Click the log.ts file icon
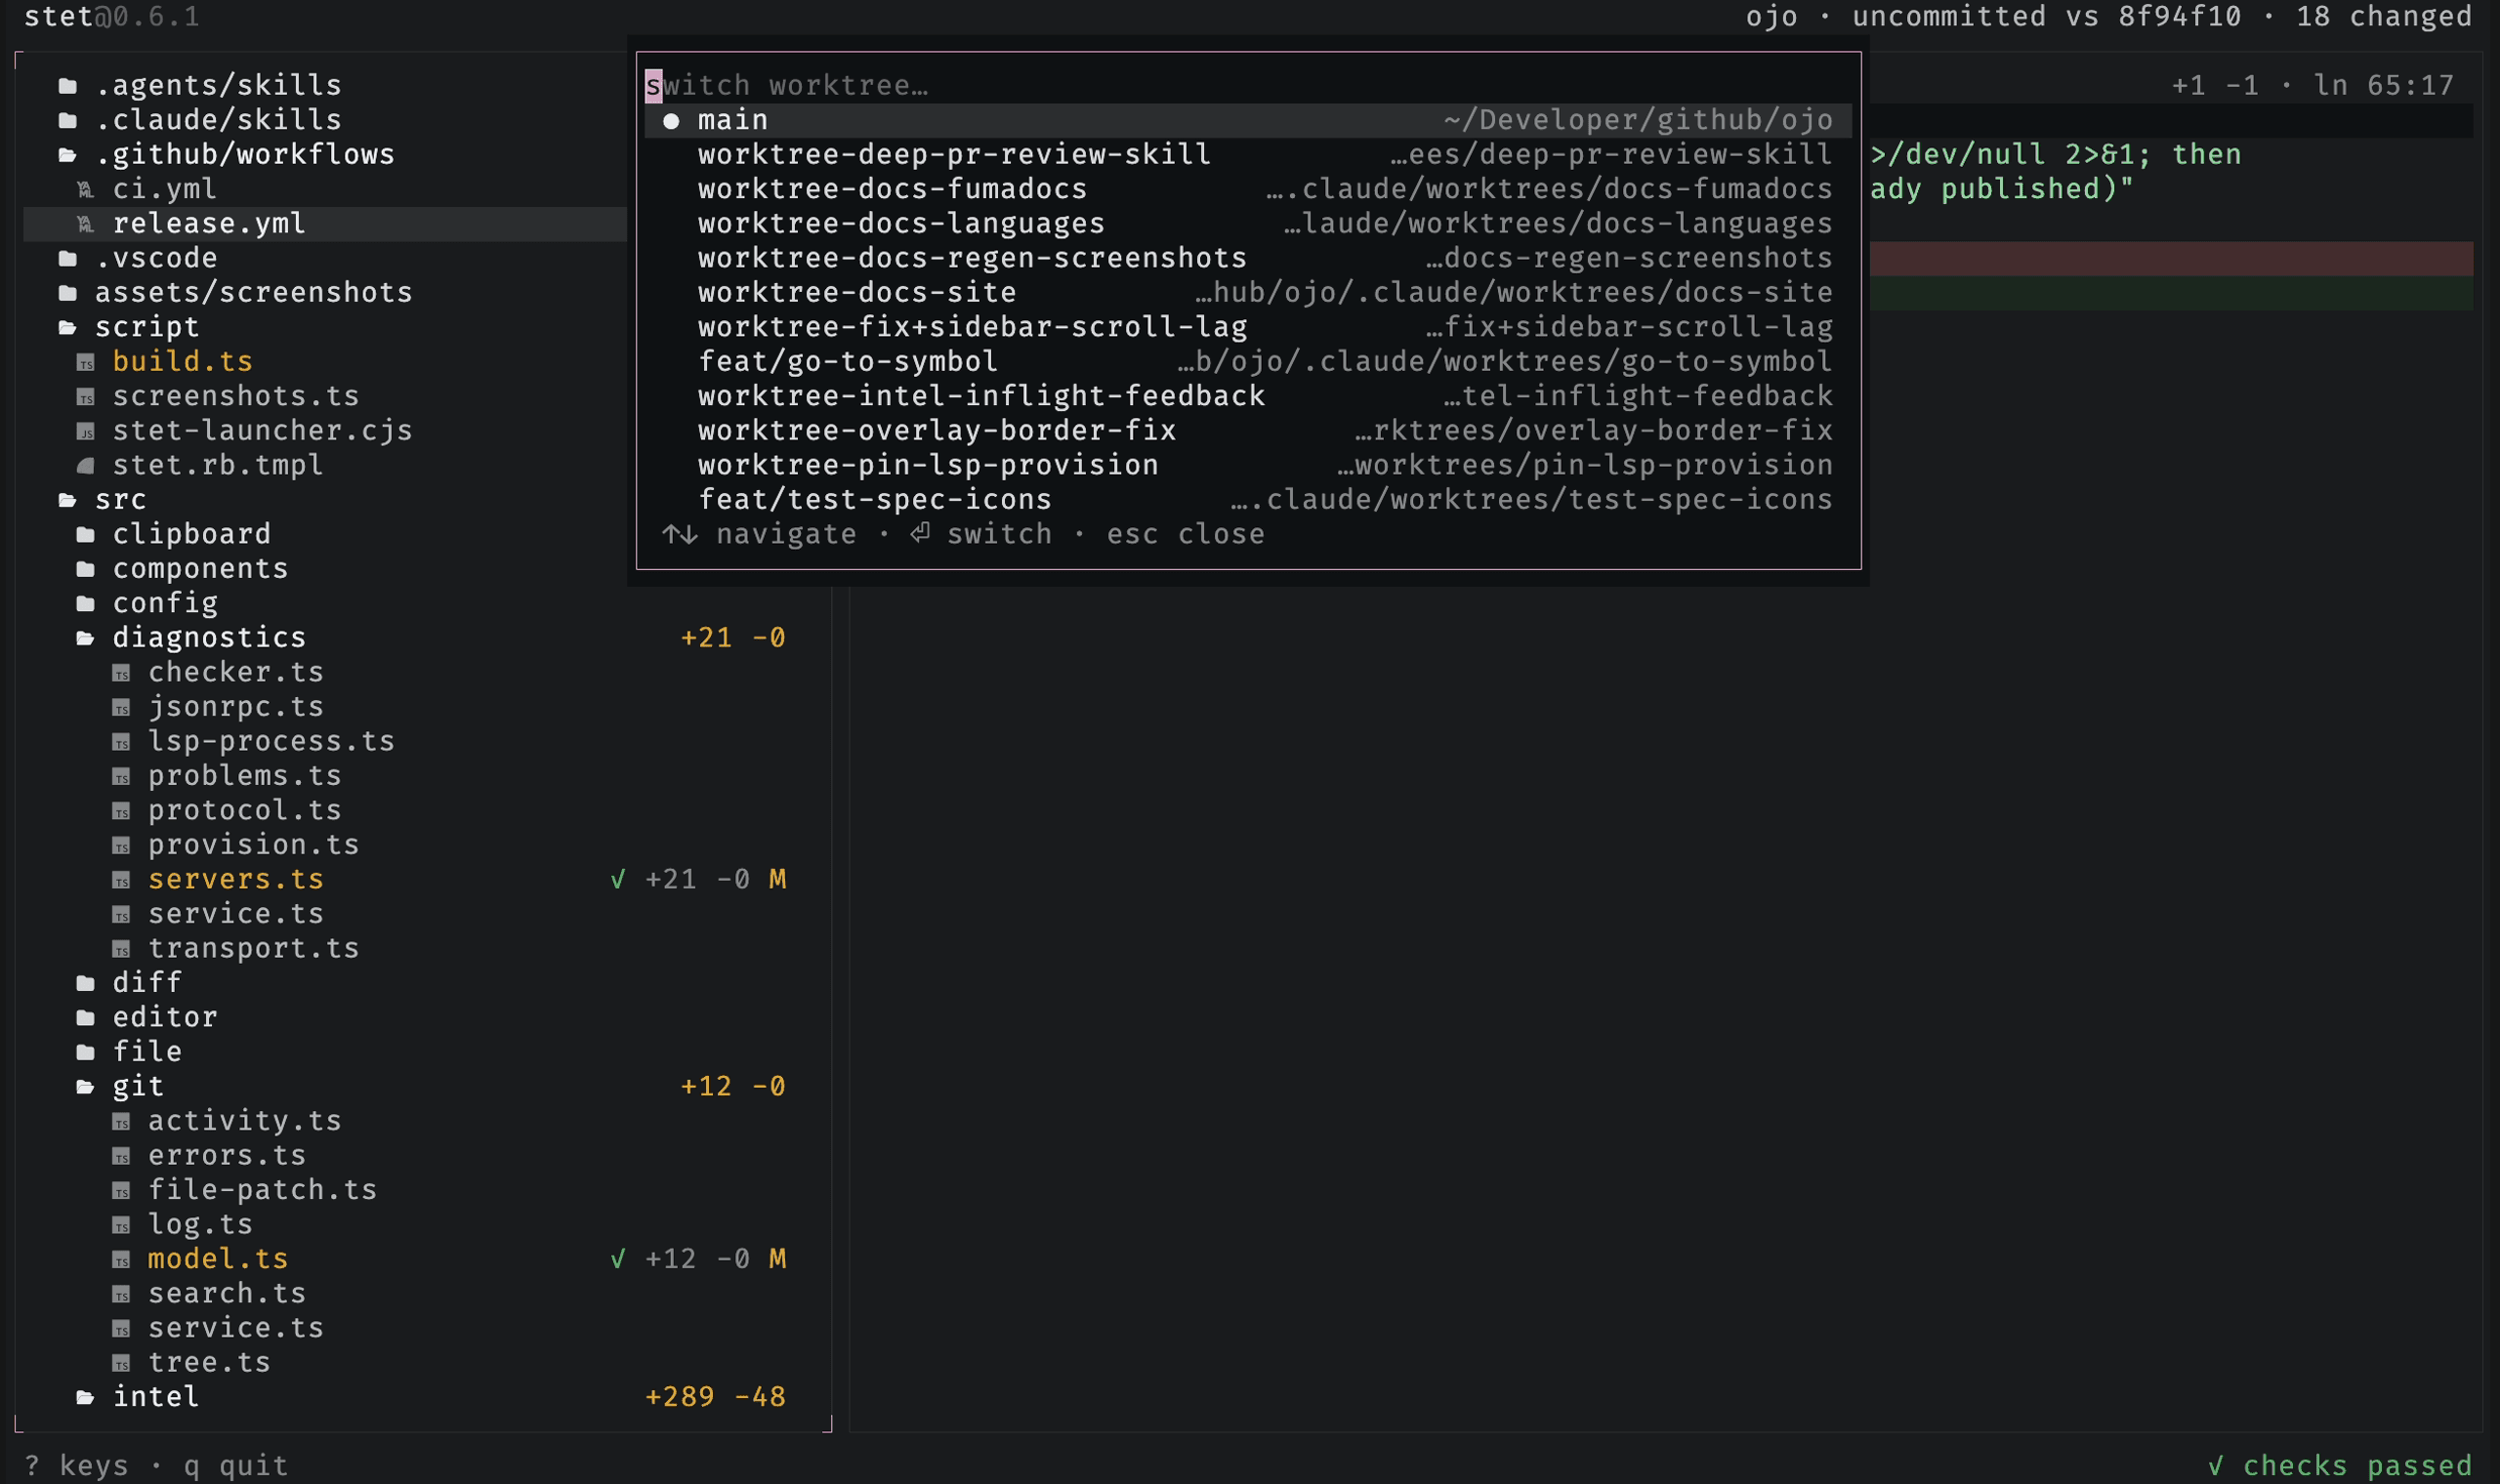 (121, 1225)
